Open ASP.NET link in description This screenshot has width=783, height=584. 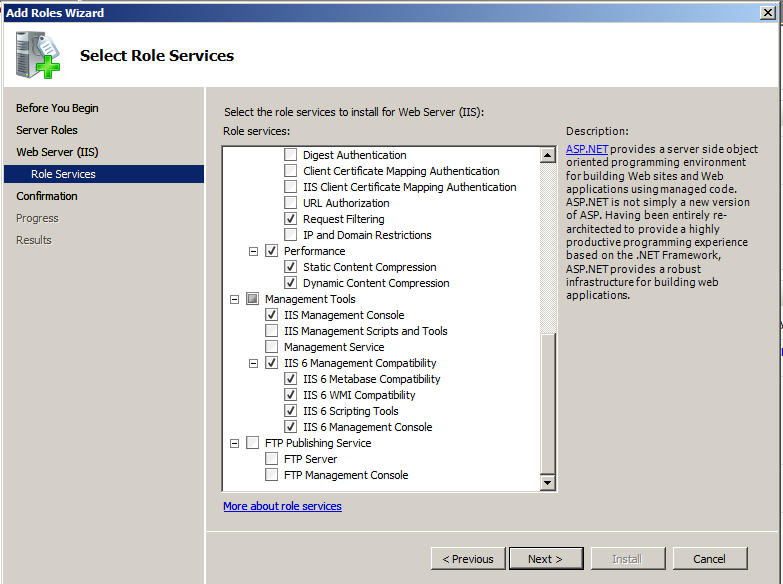point(587,149)
